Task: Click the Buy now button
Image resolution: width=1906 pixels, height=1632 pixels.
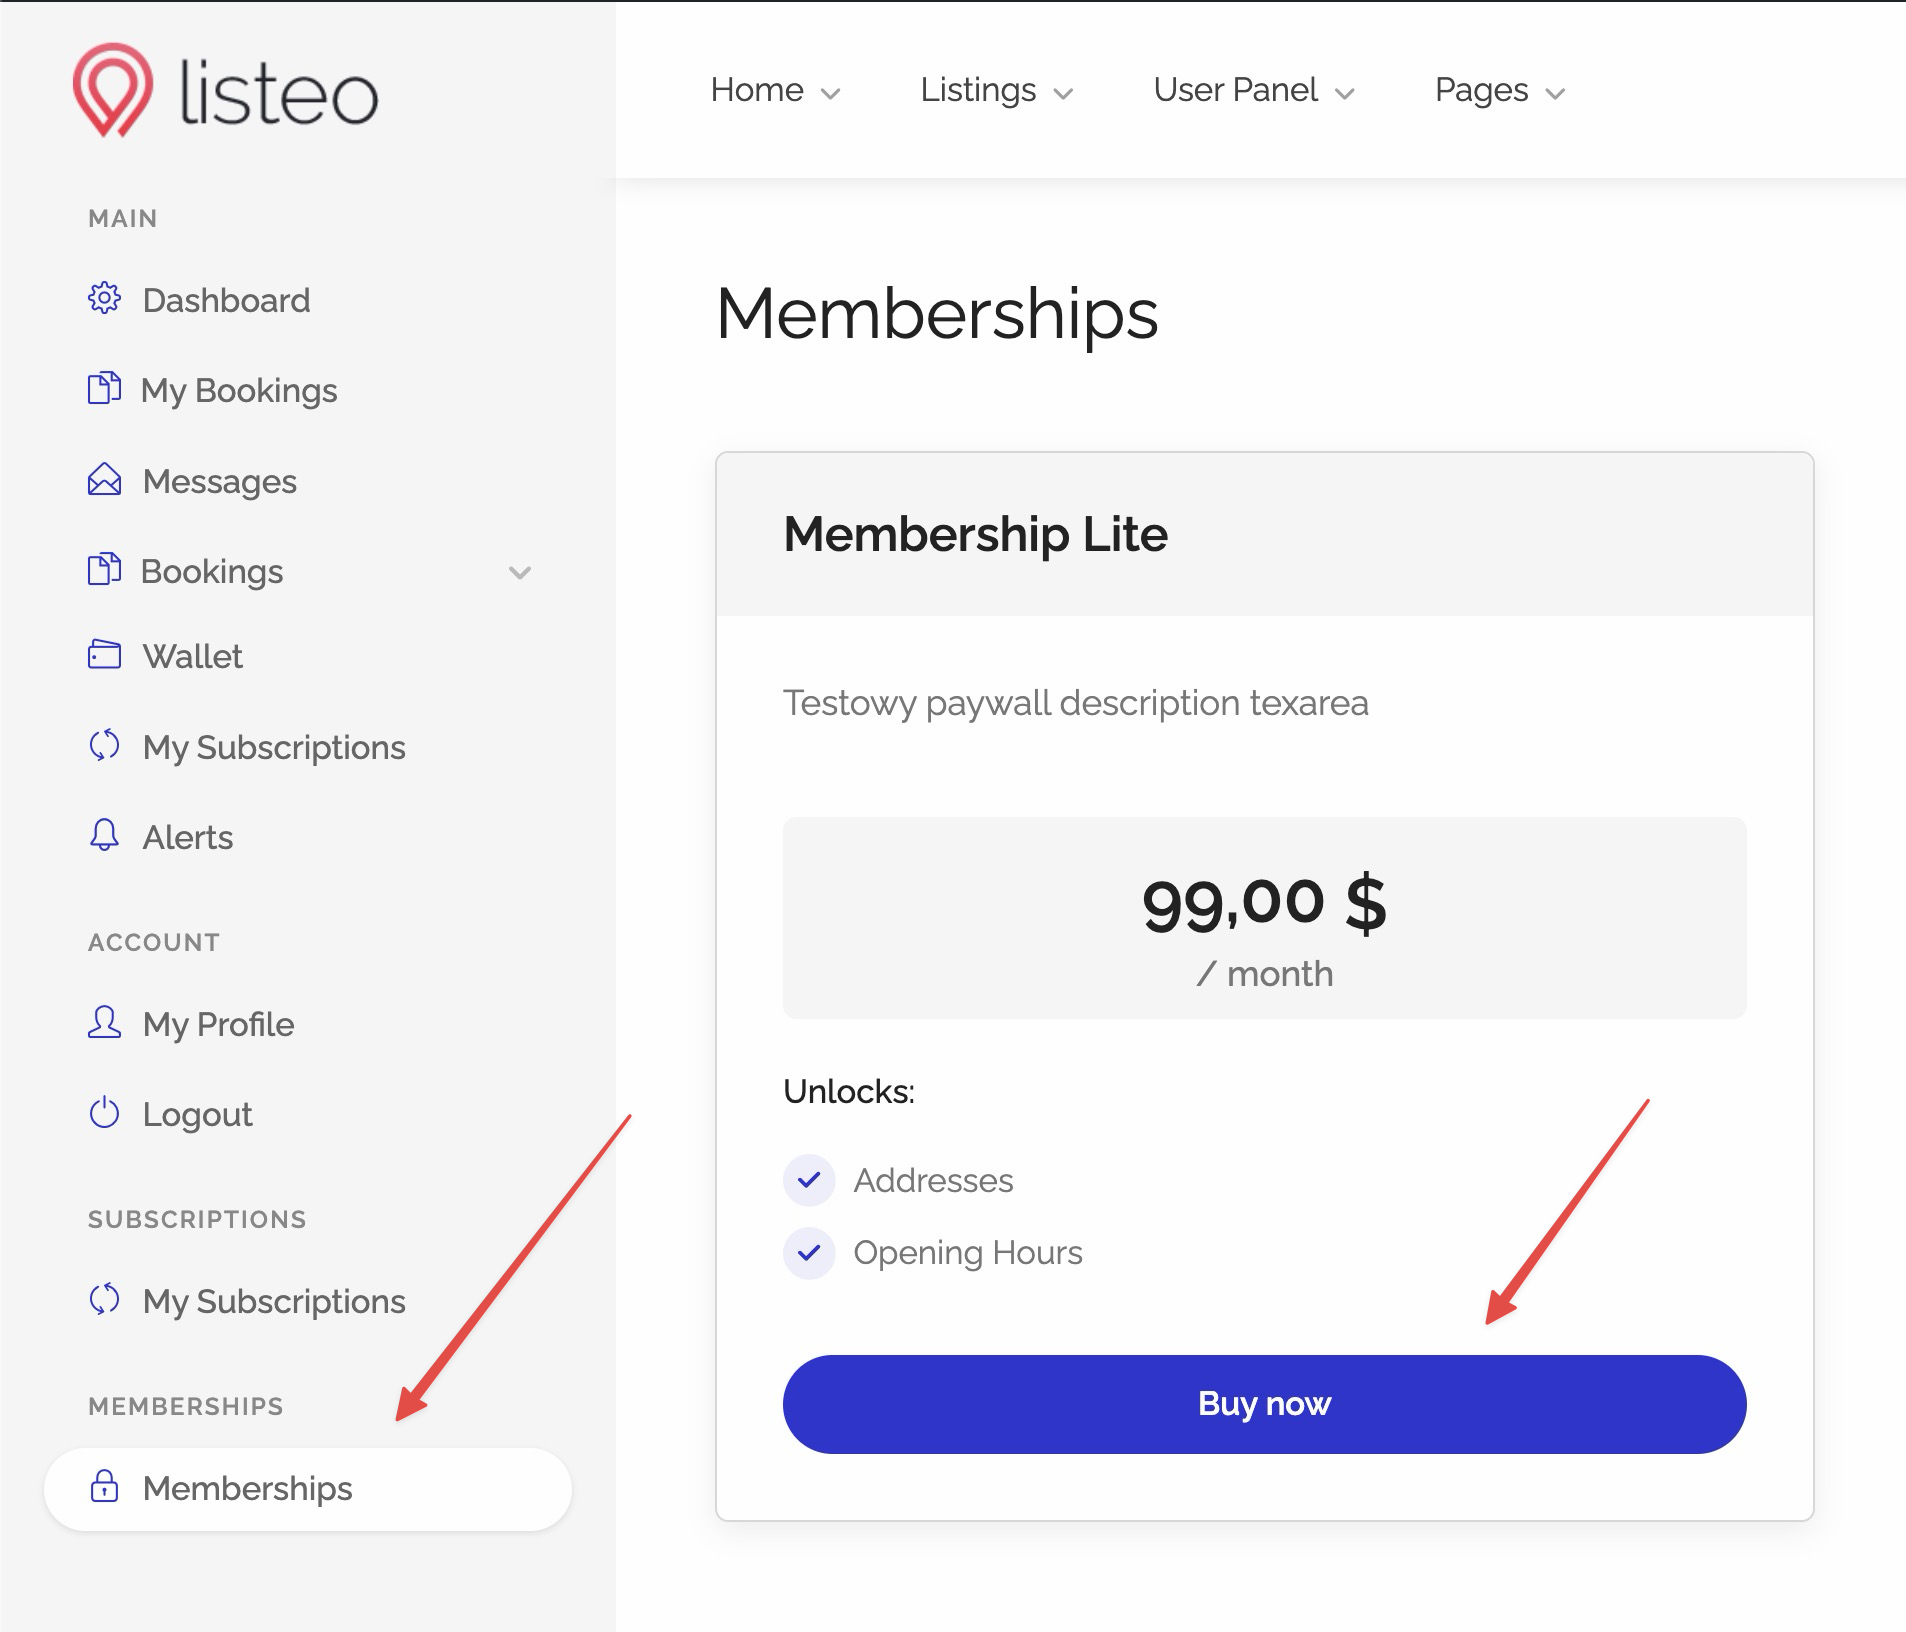Action: [1264, 1404]
